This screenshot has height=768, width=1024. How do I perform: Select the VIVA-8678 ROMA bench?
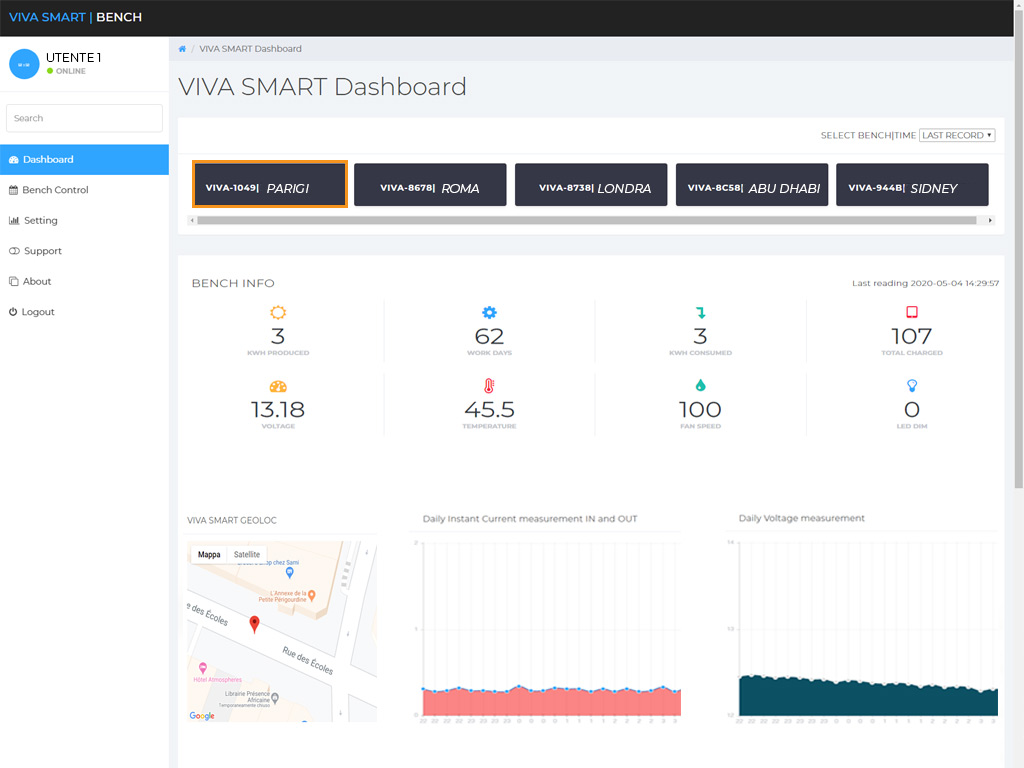430,185
